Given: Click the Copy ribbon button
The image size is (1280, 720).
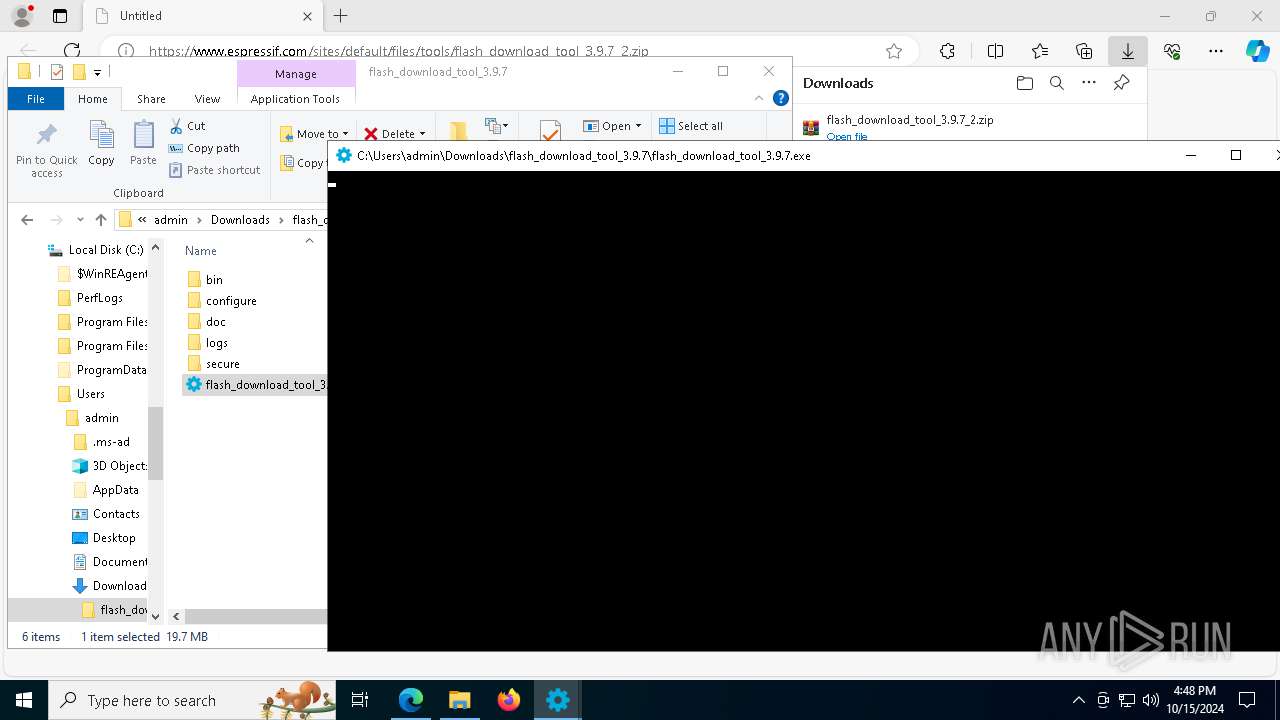Looking at the screenshot, I should click(101, 143).
